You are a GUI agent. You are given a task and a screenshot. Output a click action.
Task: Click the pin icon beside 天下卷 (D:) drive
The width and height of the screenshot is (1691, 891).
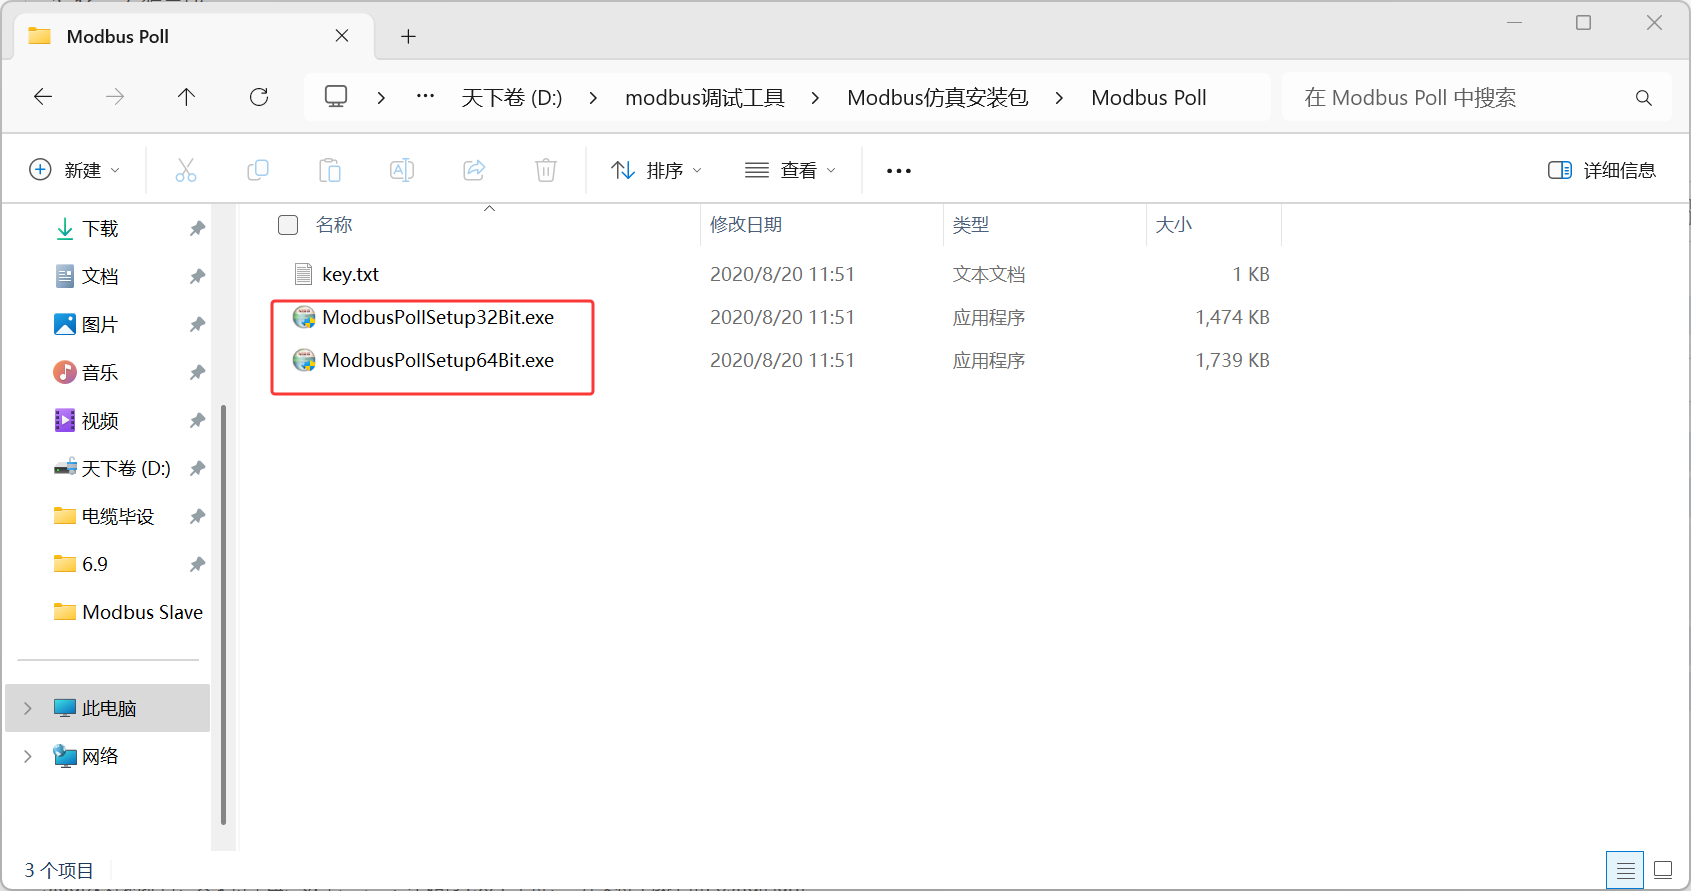coord(197,468)
